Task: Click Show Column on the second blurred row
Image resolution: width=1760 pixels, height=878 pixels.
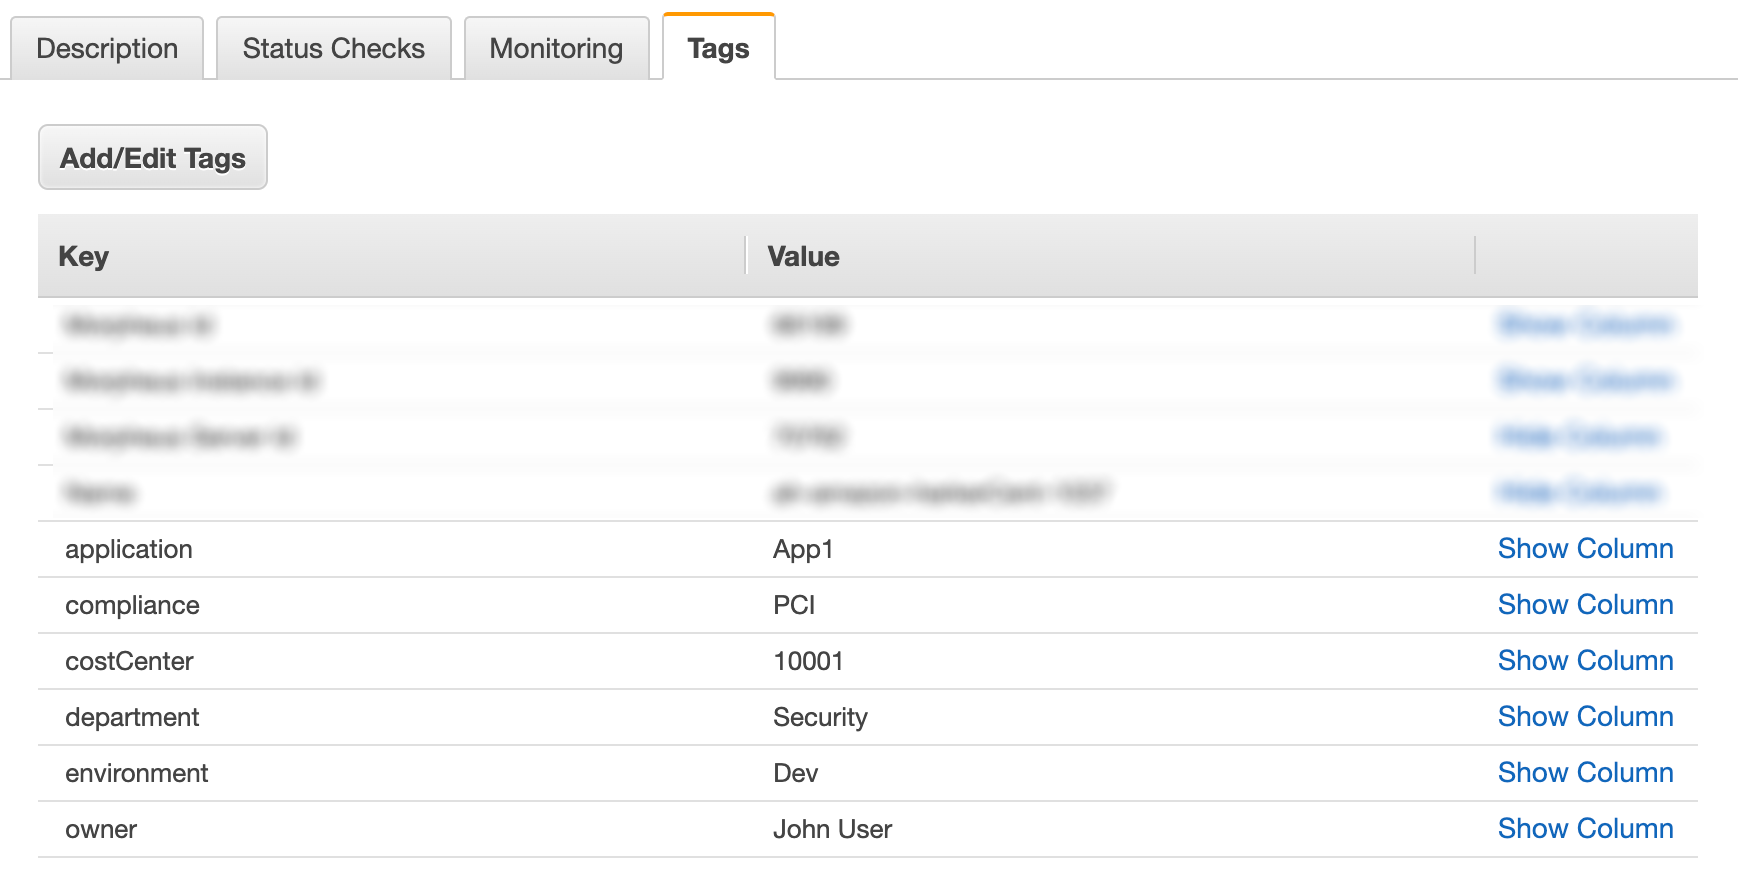Action: (1585, 381)
